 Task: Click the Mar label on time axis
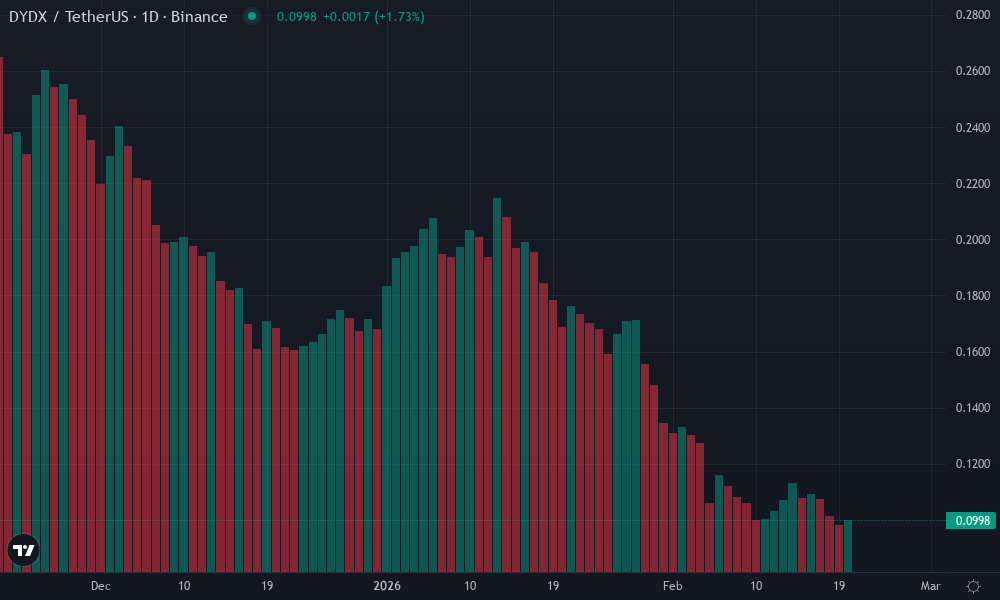point(930,586)
